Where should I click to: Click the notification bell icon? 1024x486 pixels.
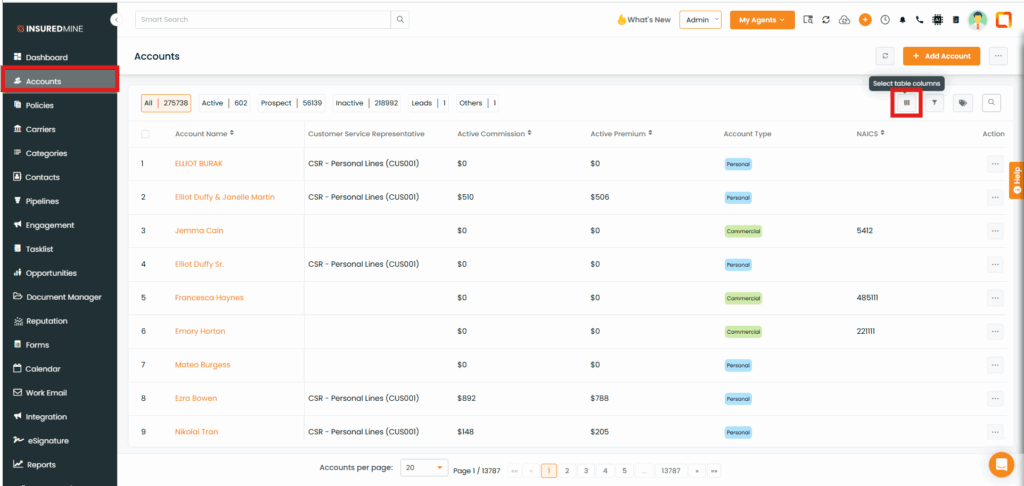pos(902,20)
